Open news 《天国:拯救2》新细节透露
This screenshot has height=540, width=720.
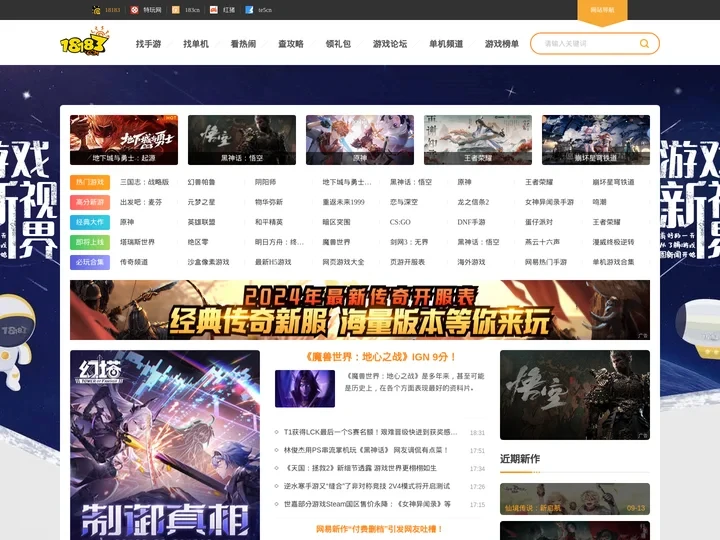tap(360, 468)
